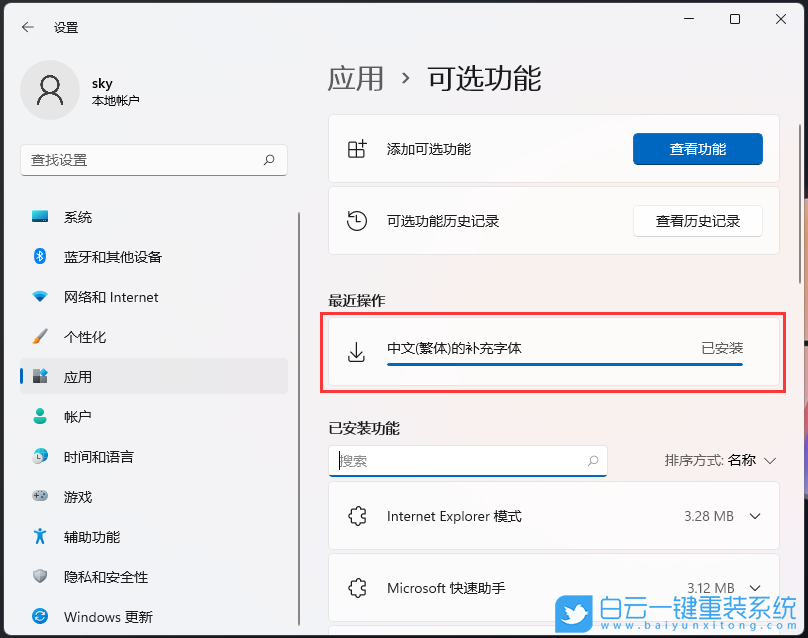Select the shield icon for 隐私和安全性
Image resolution: width=808 pixels, height=638 pixels.
click(39, 577)
